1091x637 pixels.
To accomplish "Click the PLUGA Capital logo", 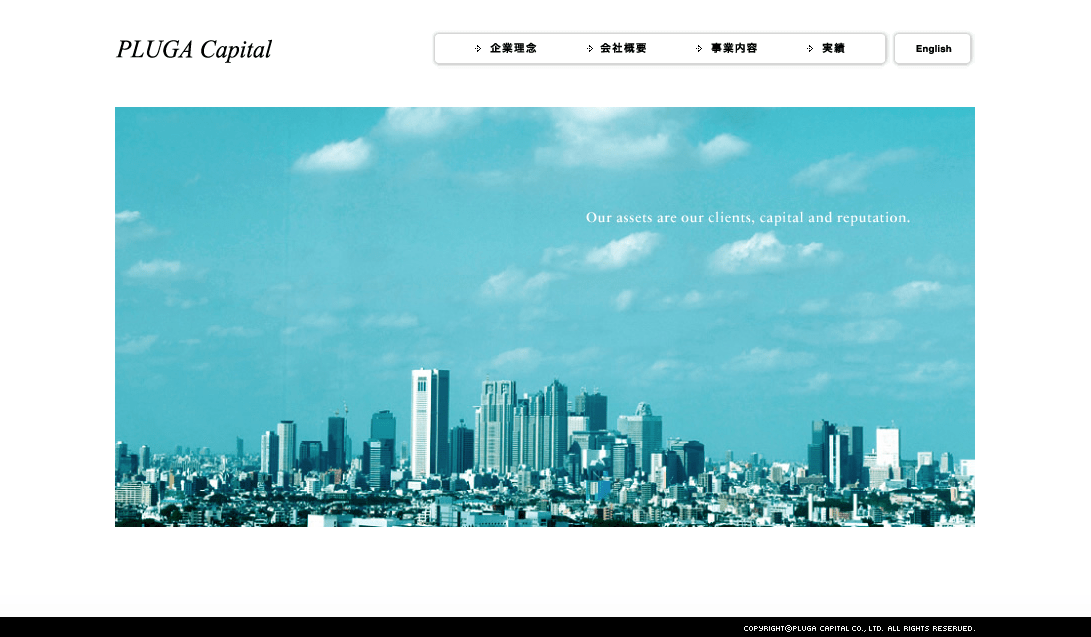I will (x=194, y=49).
